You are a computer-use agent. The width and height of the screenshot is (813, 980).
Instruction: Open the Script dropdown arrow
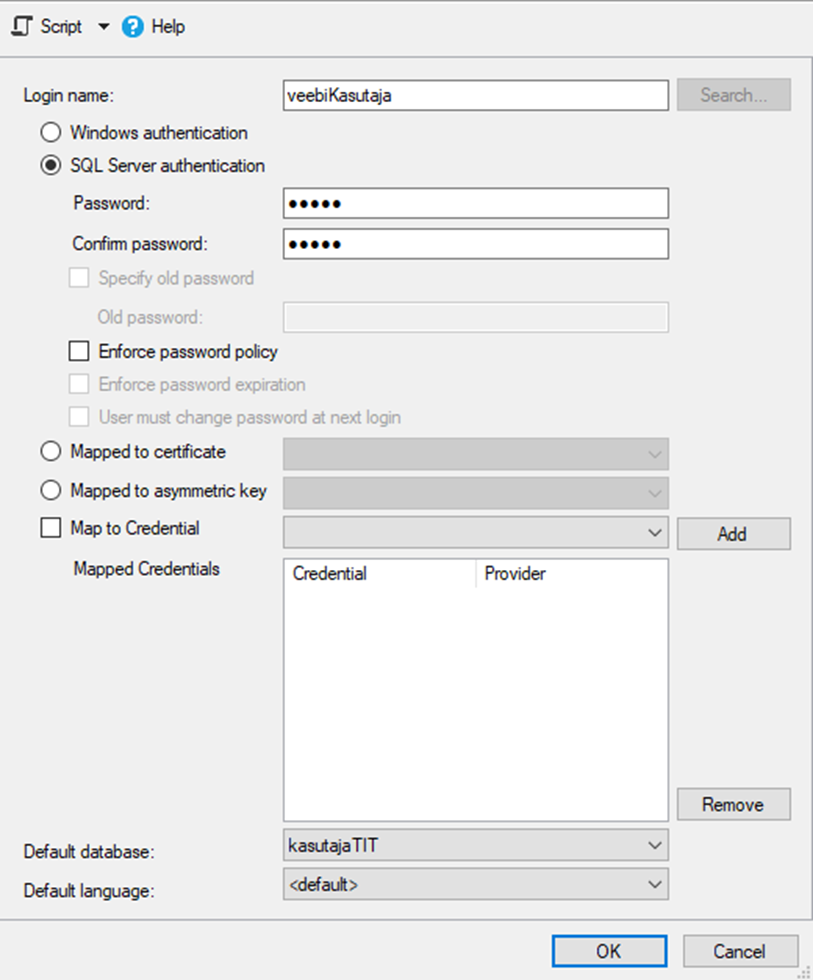[x=104, y=27]
